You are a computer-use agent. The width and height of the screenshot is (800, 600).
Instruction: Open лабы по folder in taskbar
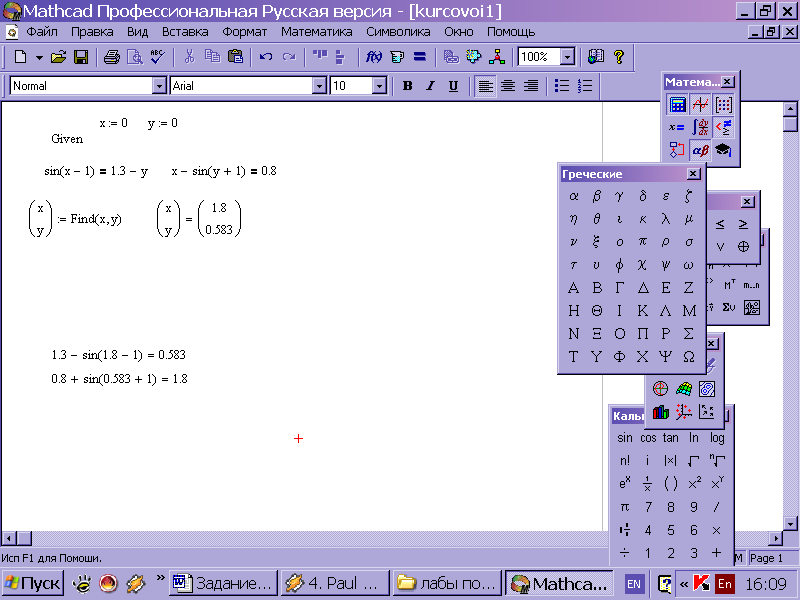[447, 583]
